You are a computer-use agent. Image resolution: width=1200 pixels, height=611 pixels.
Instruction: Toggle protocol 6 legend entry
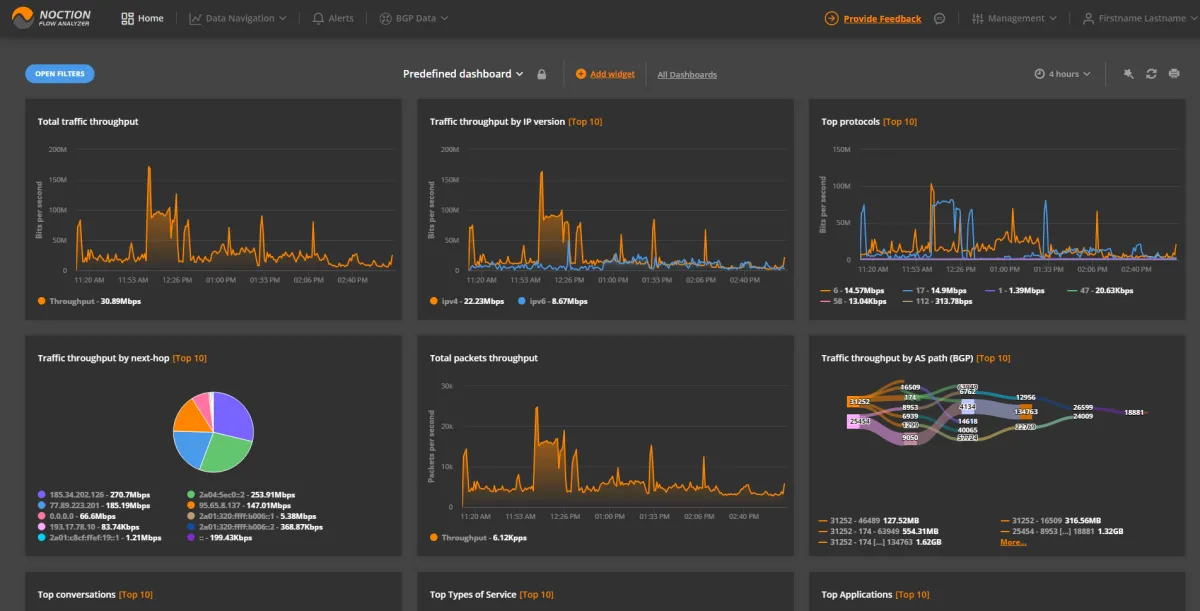point(852,290)
